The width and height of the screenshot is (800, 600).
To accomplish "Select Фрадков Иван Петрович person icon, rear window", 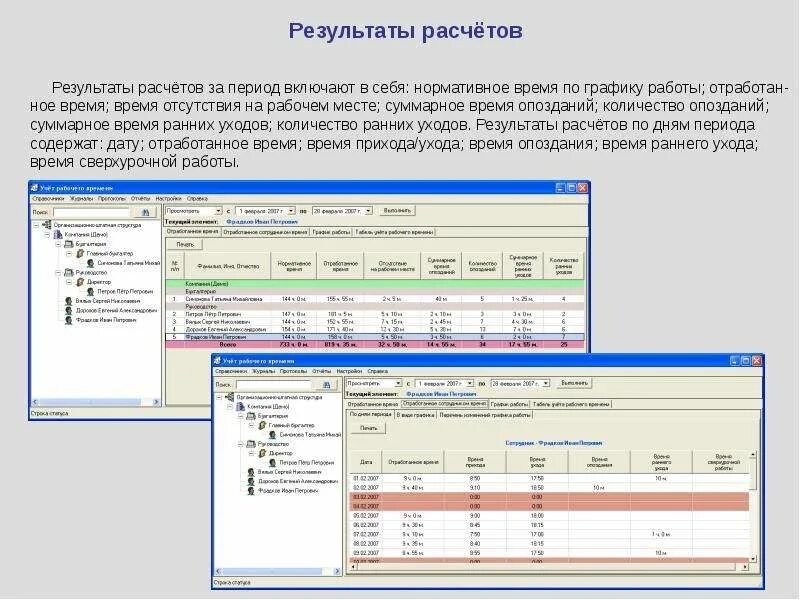I will 69,320.
